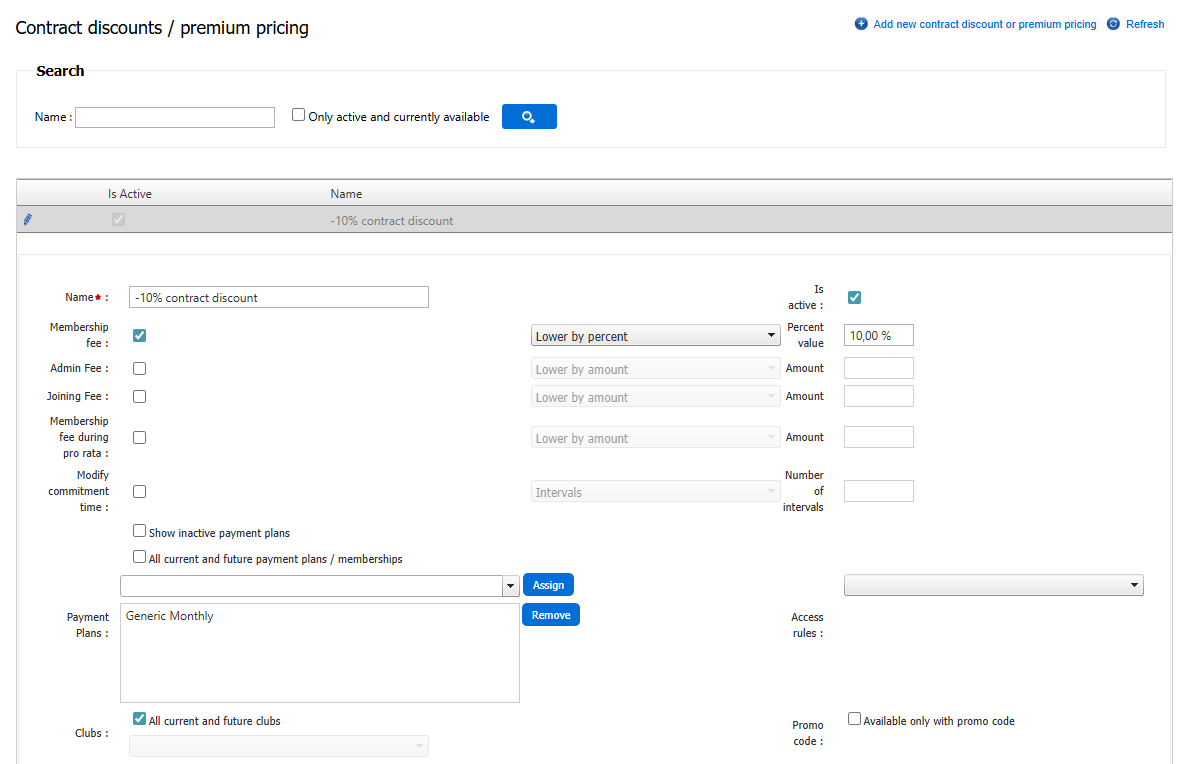Screen dimensions: 1186x764
Task: Click Add new contract discount link
Action: click(984, 24)
